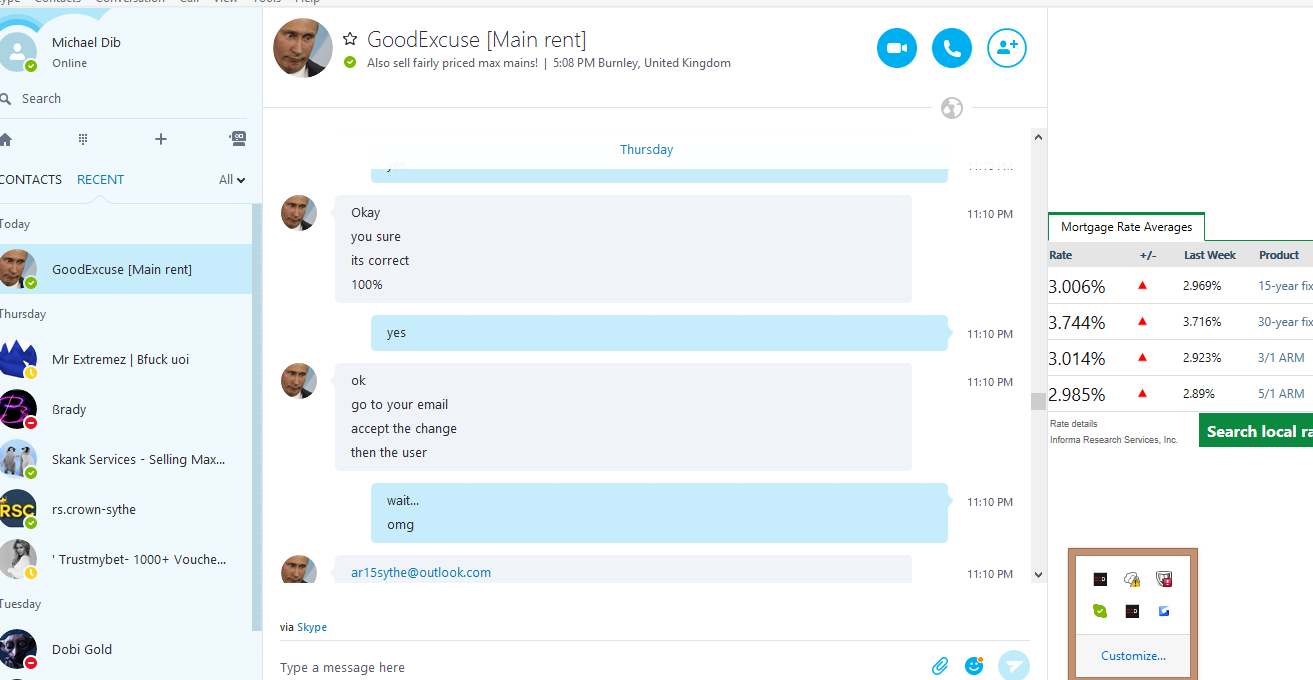Open the Skype home icon
Viewport: 1313px width, 680px height.
point(6,139)
